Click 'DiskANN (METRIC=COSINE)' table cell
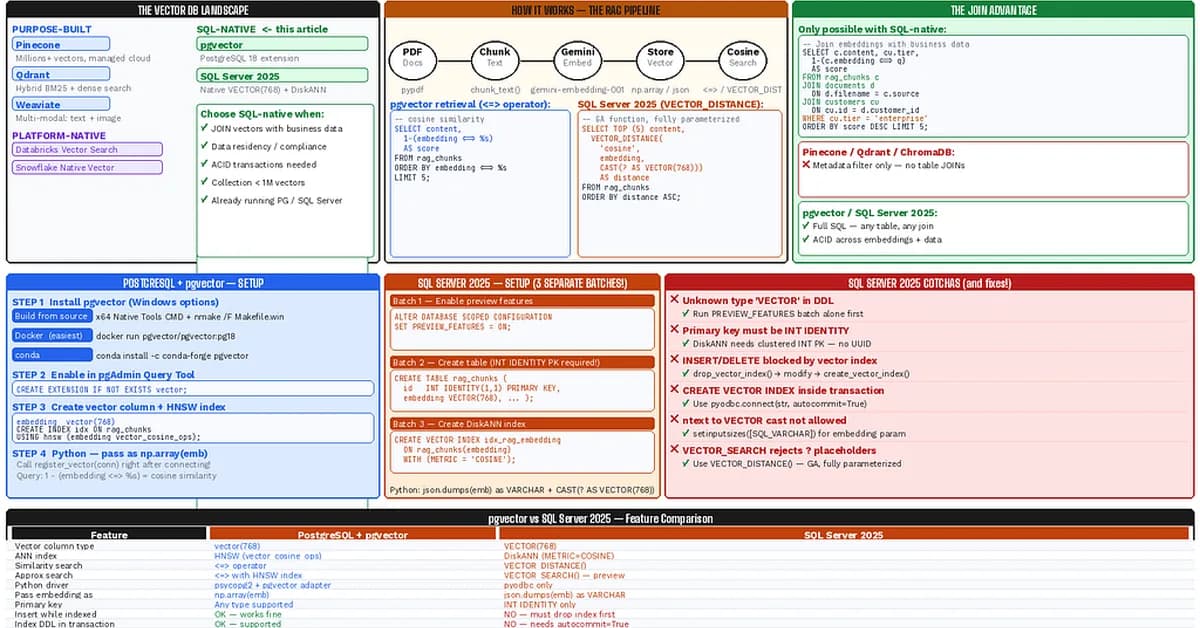 (559, 556)
